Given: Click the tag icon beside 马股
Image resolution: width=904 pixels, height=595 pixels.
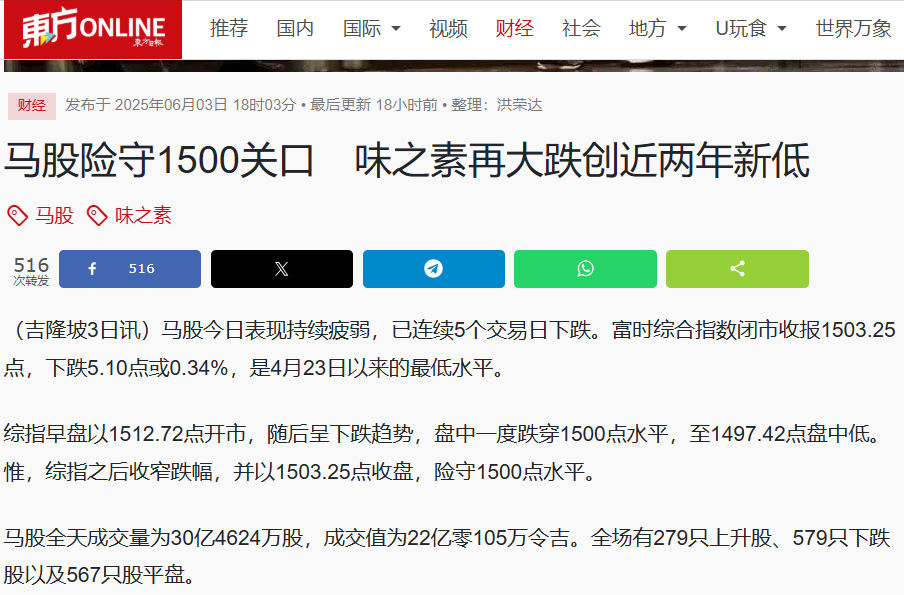Looking at the screenshot, I should coord(17,216).
